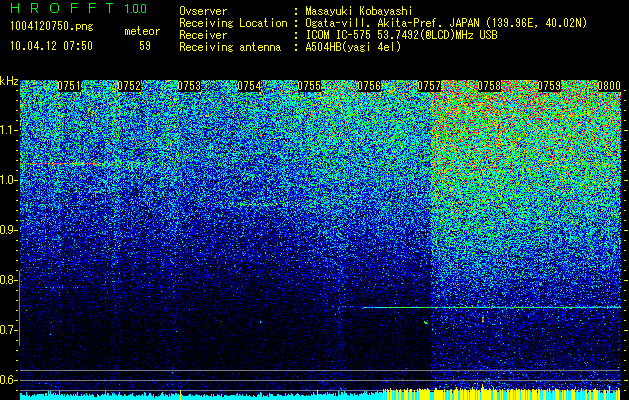This screenshot has height=400, width=629.
Task: Click the 0.6 frequency axis label
Action: click(x=8, y=380)
